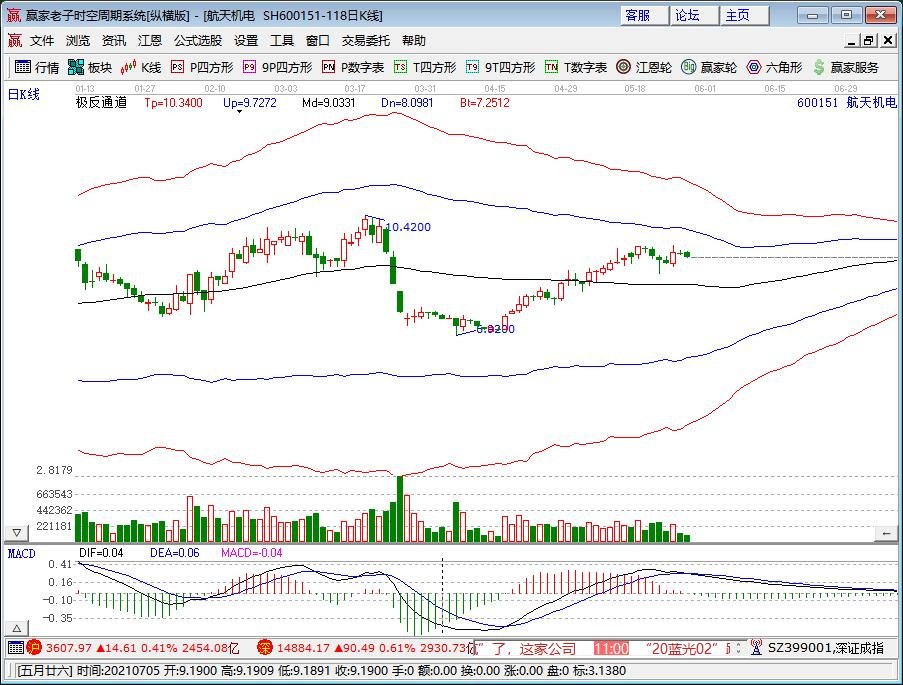
Task: Click the 深 Shenzhen index badge
Action: [x=264, y=648]
